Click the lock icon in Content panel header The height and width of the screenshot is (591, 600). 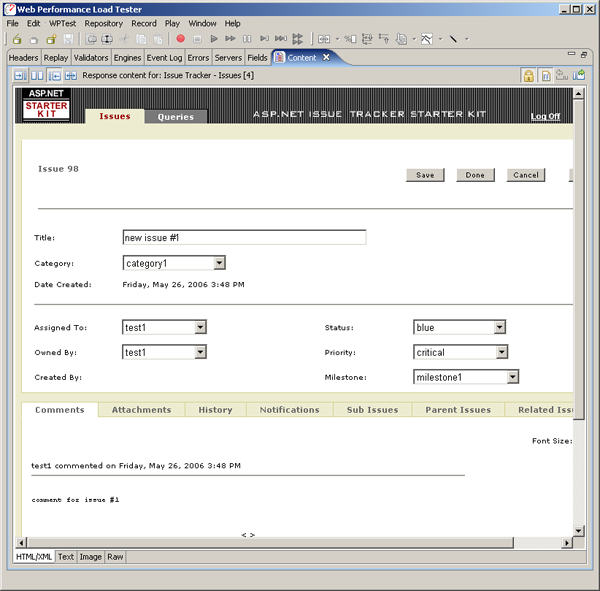[528, 75]
